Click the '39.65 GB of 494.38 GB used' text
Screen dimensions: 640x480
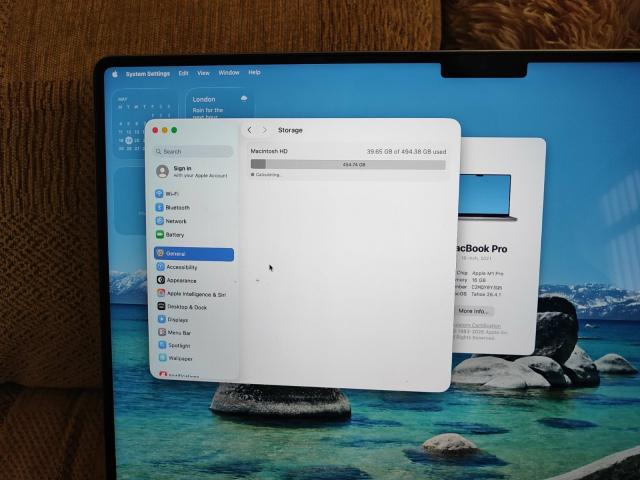point(406,151)
